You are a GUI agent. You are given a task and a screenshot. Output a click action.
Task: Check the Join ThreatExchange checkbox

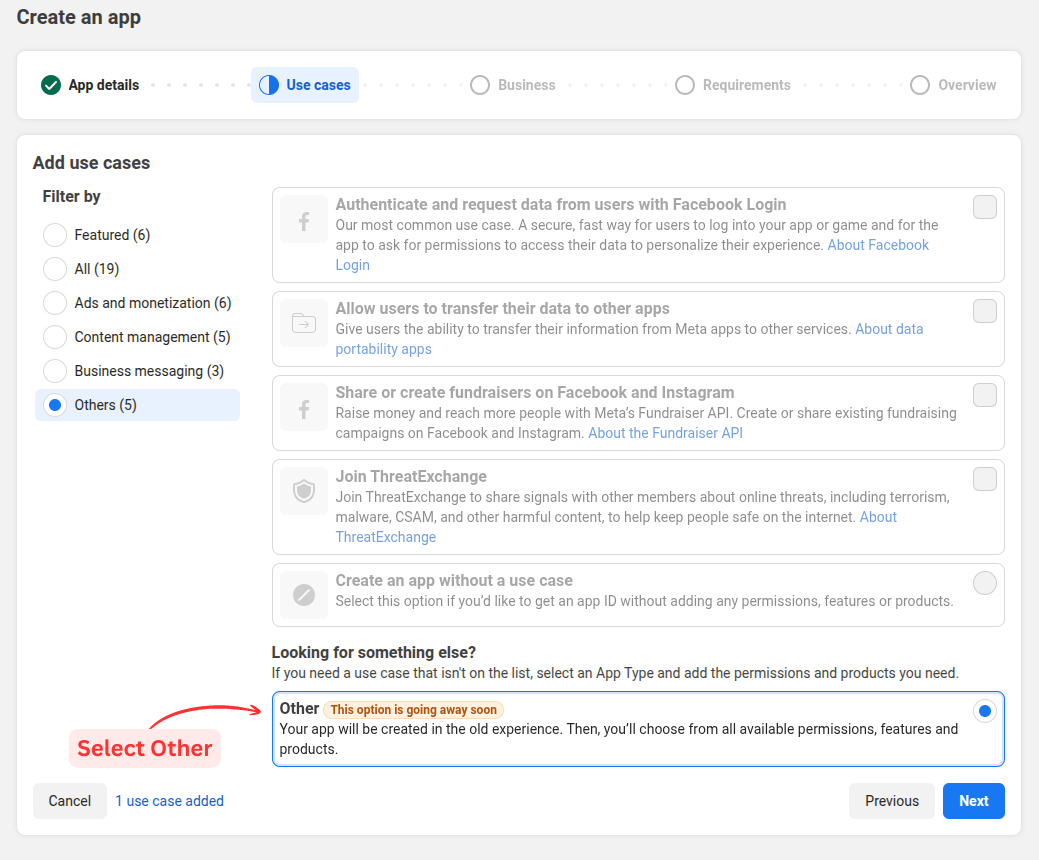(x=985, y=479)
